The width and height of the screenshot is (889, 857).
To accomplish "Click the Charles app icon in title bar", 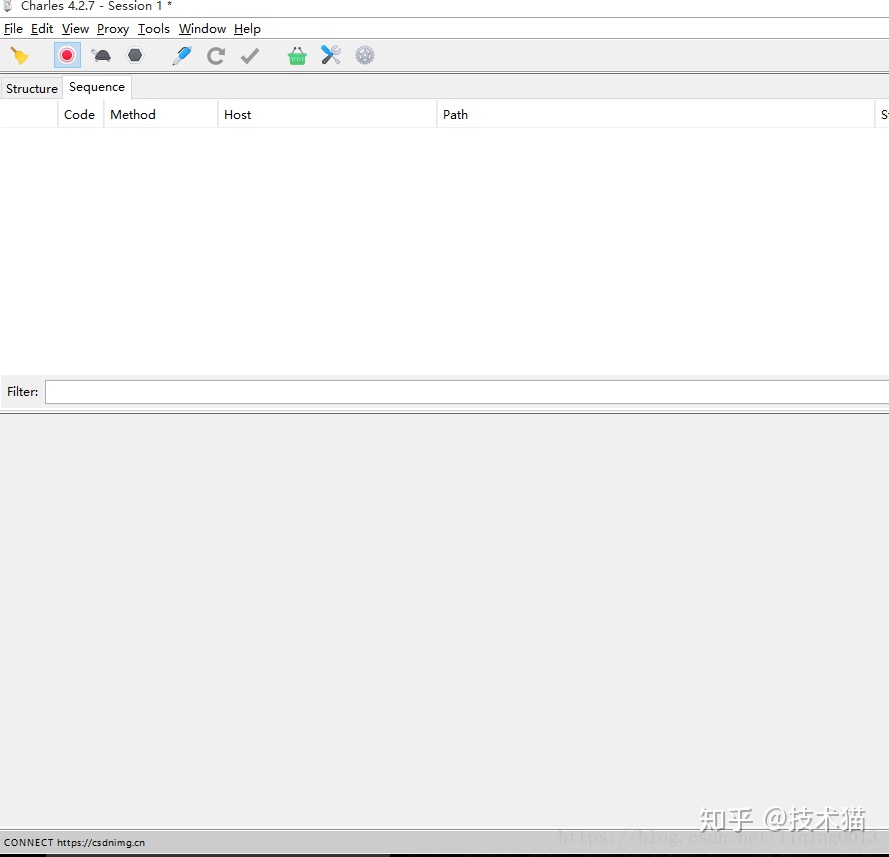I will (8, 6).
